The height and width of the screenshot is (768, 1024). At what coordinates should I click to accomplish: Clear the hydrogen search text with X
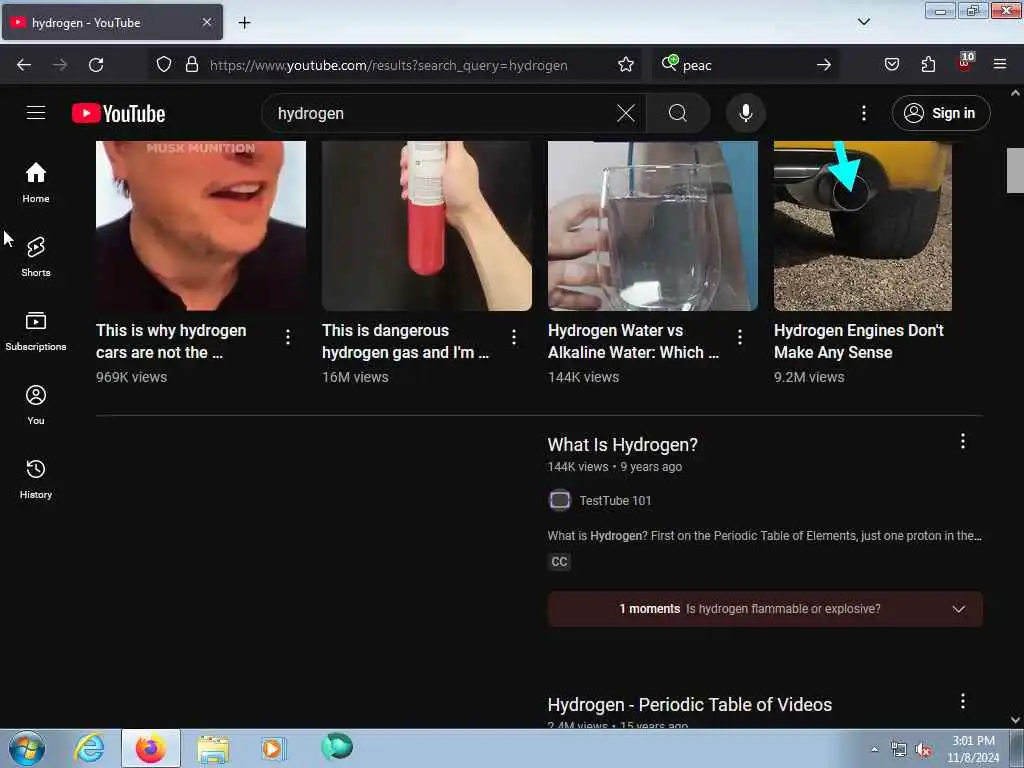626,114
